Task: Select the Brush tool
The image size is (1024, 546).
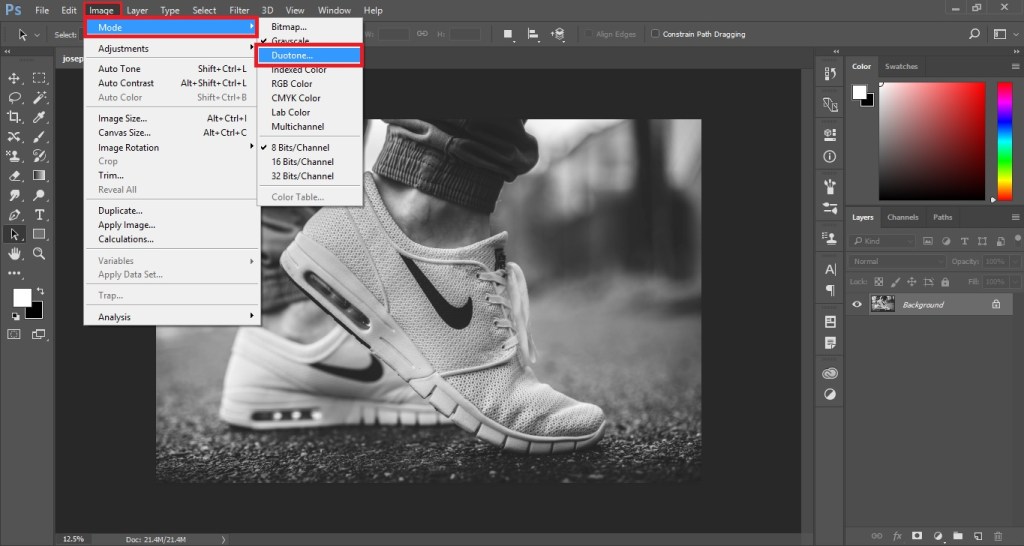Action: click(39, 136)
